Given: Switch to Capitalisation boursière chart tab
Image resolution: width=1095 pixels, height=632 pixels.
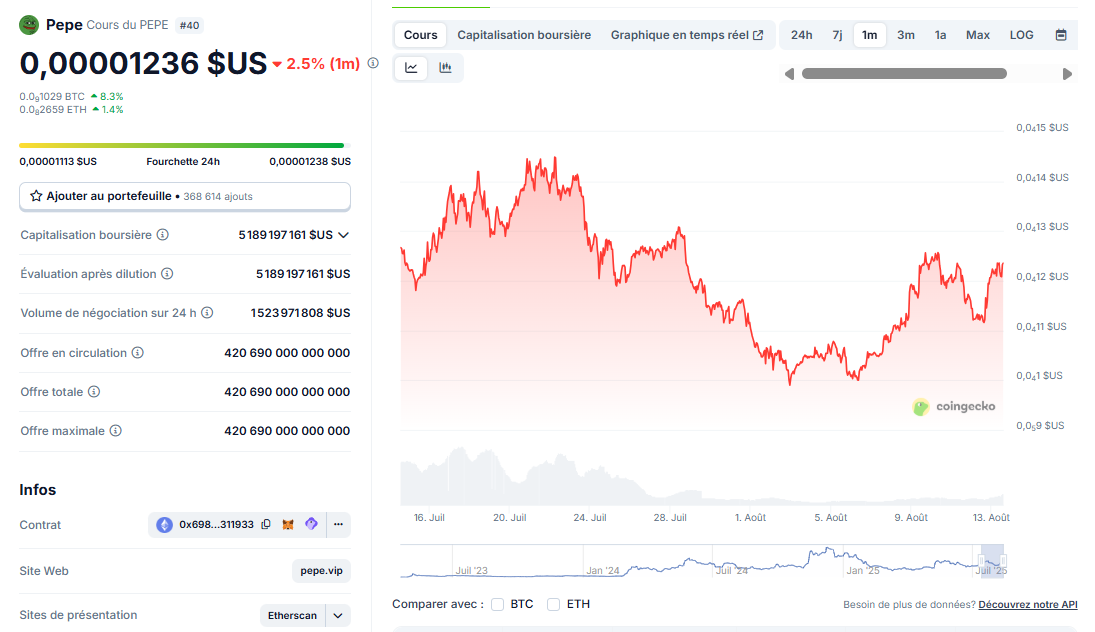Looking at the screenshot, I should tap(524, 35).
